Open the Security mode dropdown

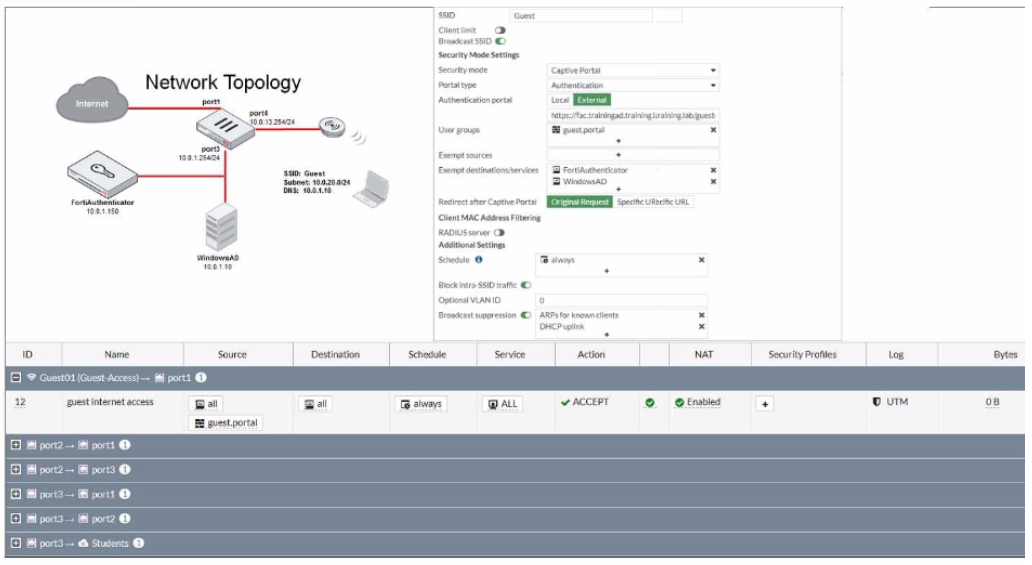632,70
